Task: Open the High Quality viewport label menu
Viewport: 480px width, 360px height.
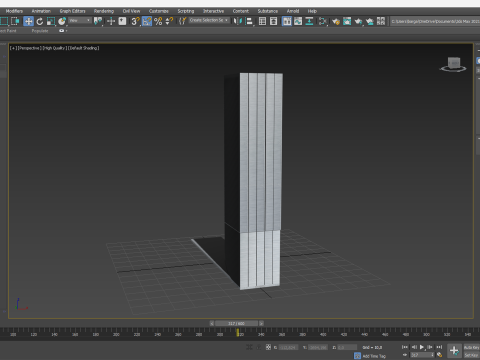Action: [x=54, y=48]
